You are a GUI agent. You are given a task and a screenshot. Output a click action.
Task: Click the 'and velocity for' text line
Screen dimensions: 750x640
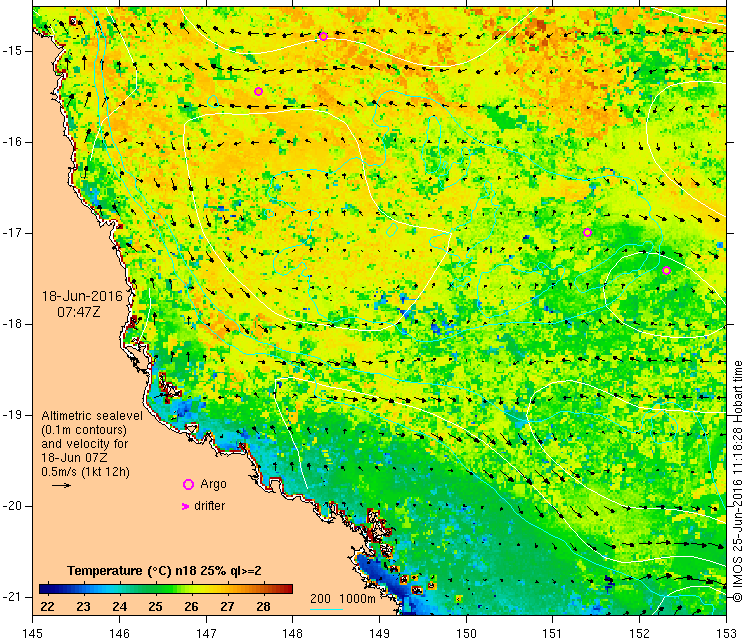(85, 444)
